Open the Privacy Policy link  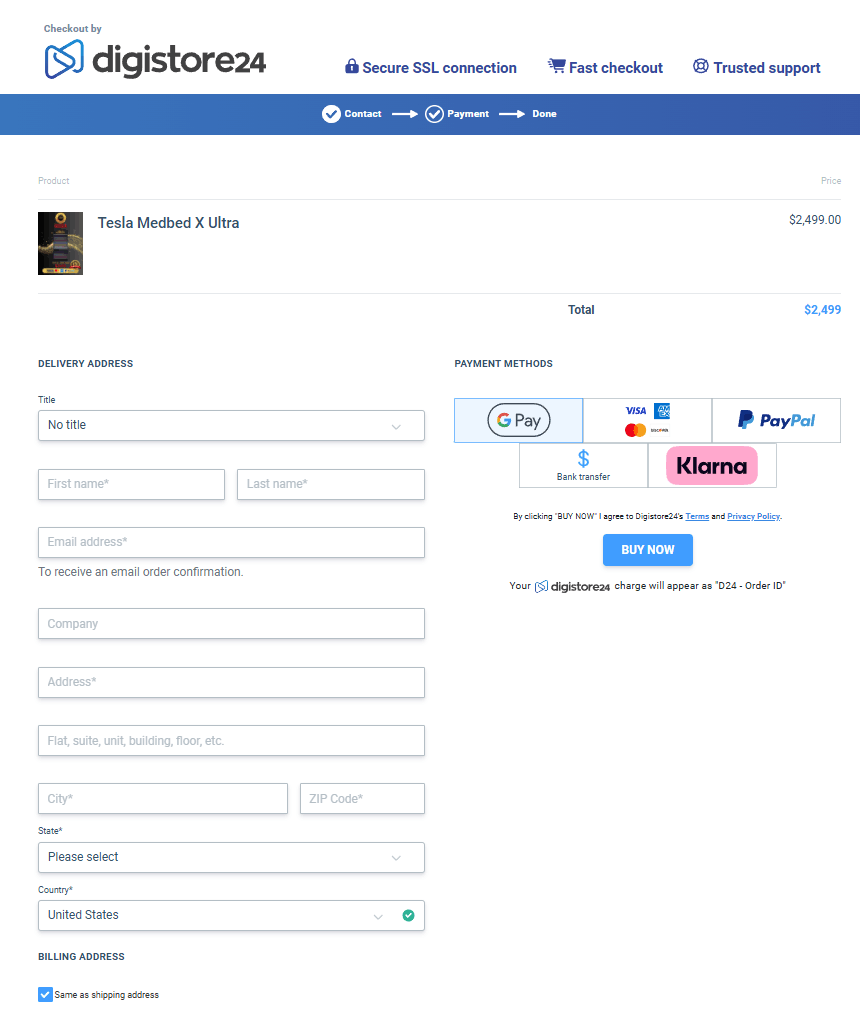pyautogui.click(x=753, y=516)
